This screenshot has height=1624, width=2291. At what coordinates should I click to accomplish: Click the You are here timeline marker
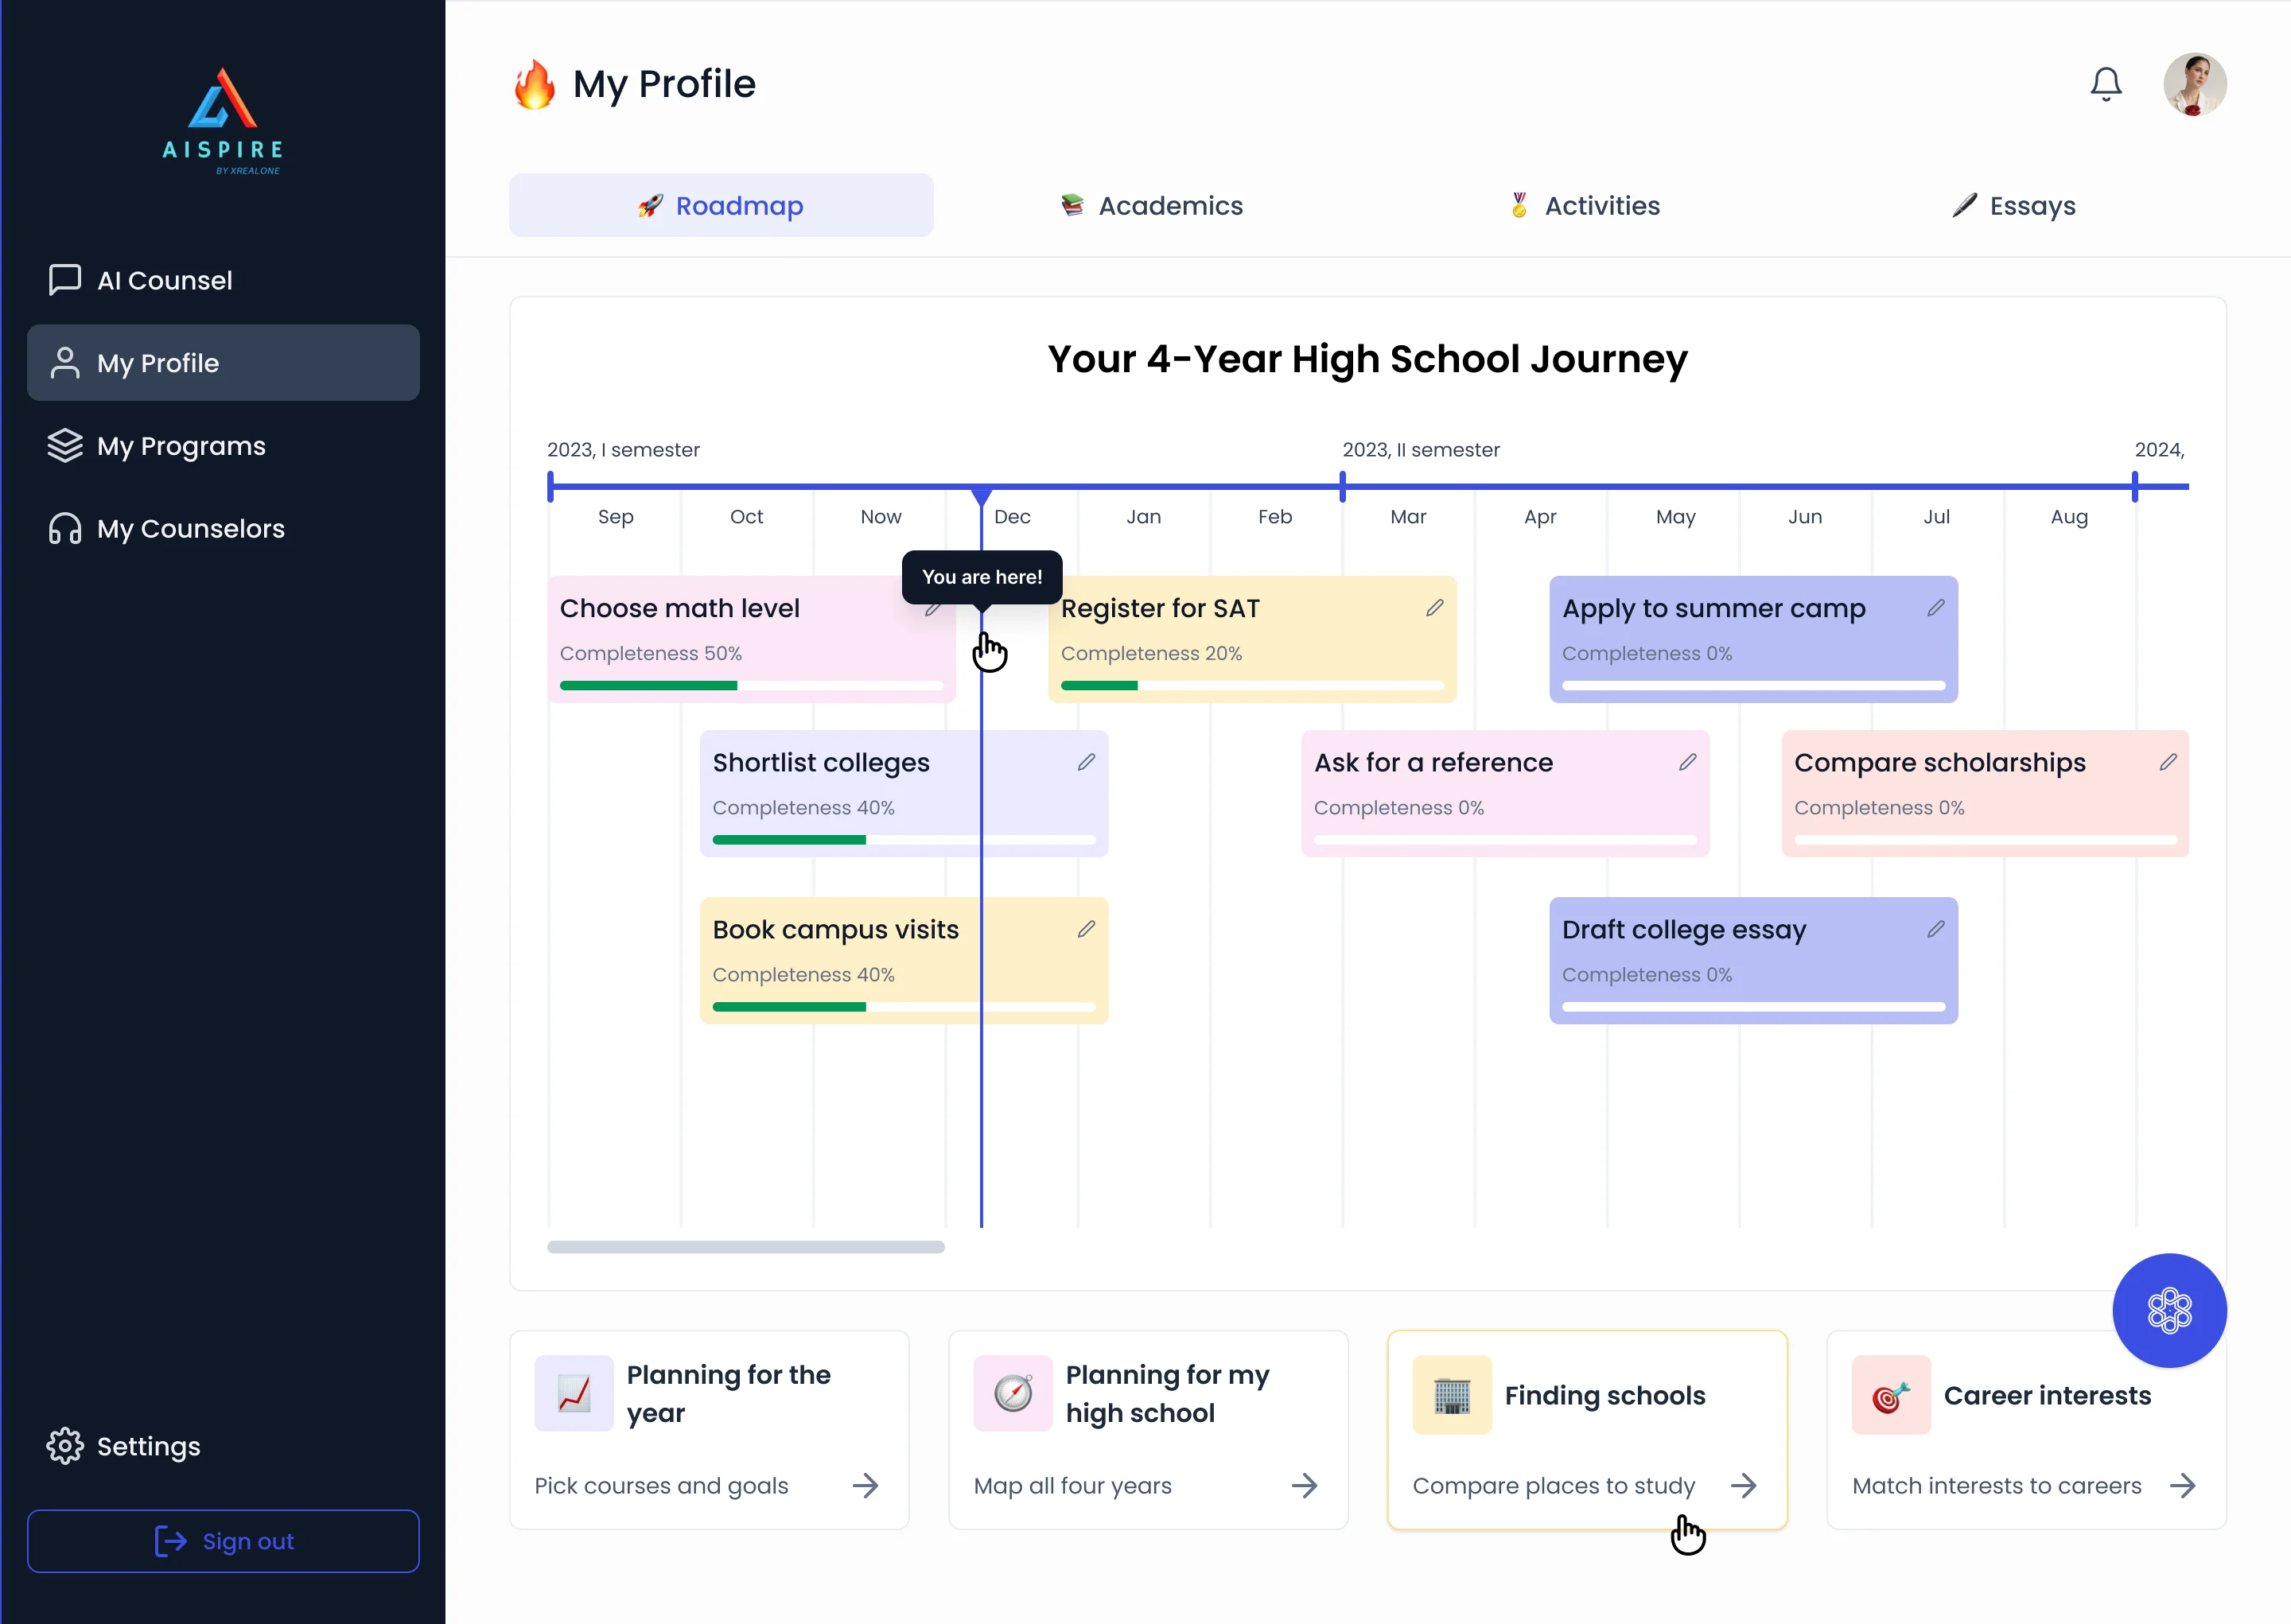pos(982,577)
